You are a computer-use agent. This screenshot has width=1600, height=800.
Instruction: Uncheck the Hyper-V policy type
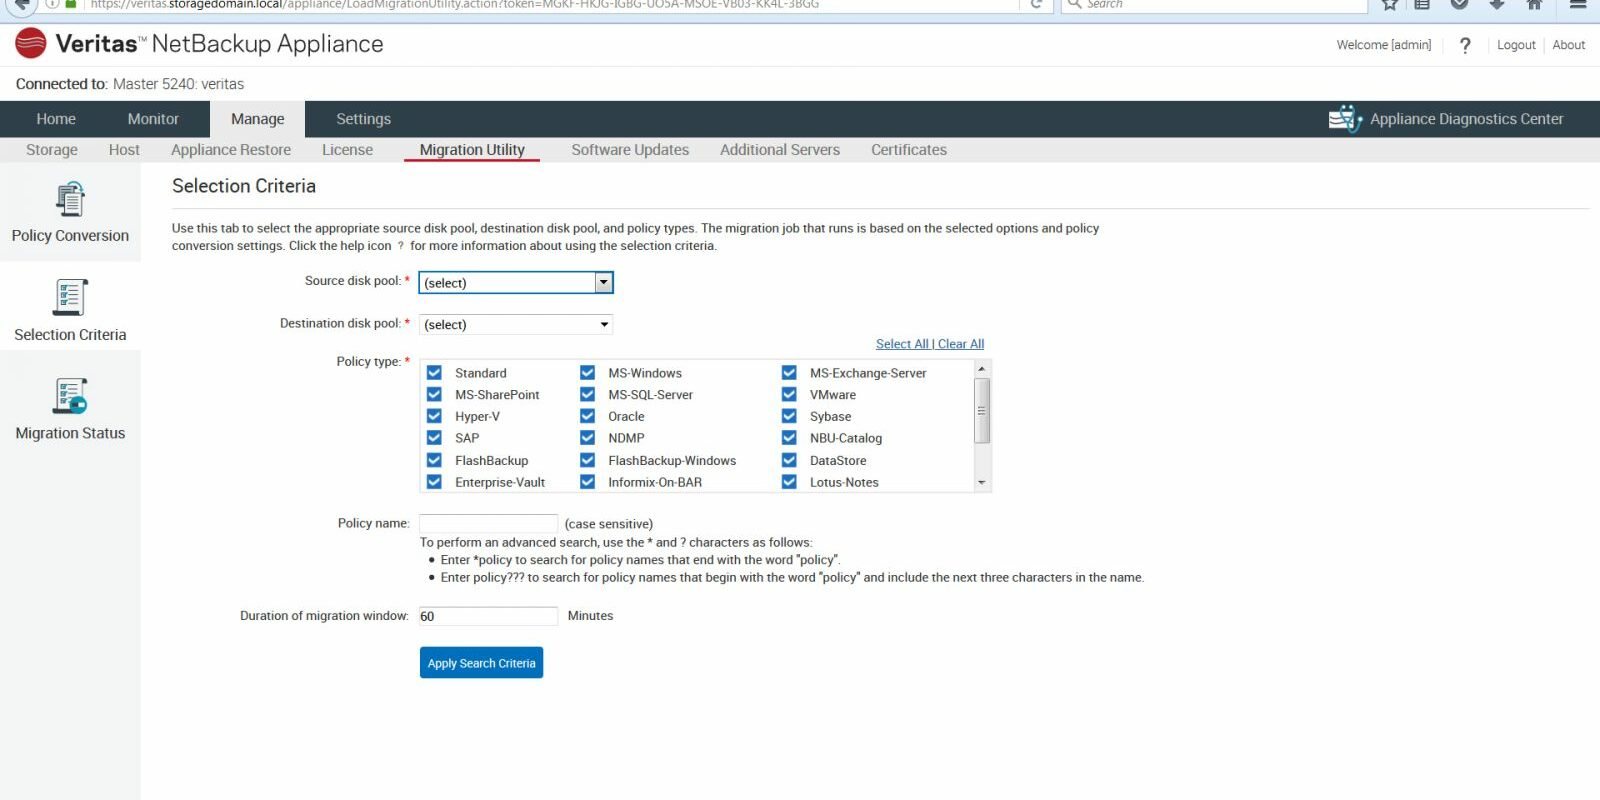point(434,416)
